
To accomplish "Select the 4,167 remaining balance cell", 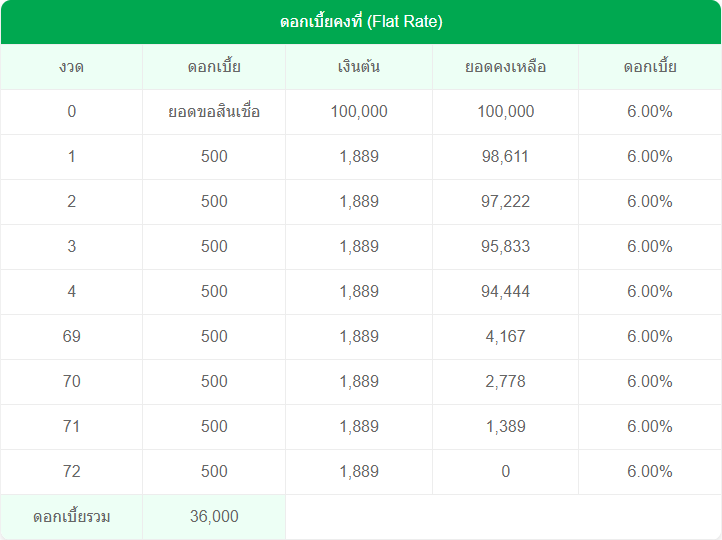I will pyautogui.click(x=505, y=337).
